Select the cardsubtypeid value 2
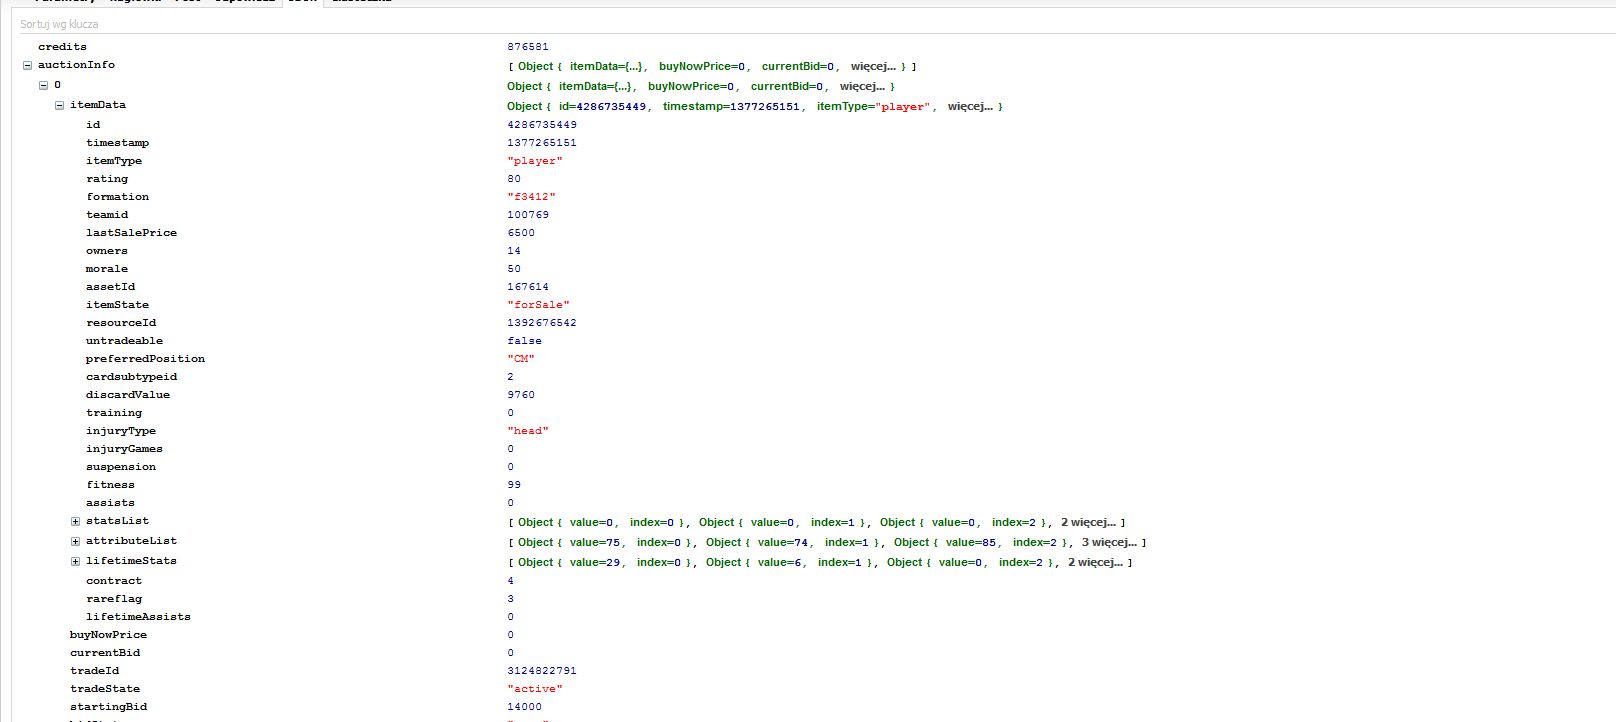This screenshot has height=722, width=1616. tap(510, 377)
